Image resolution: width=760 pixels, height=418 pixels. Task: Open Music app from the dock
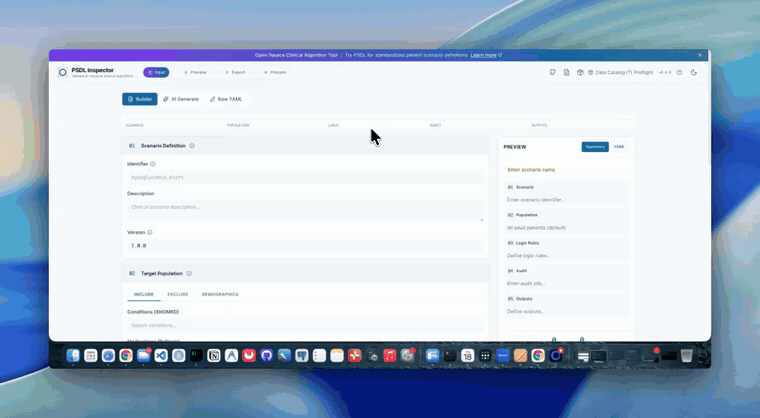(390, 355)
